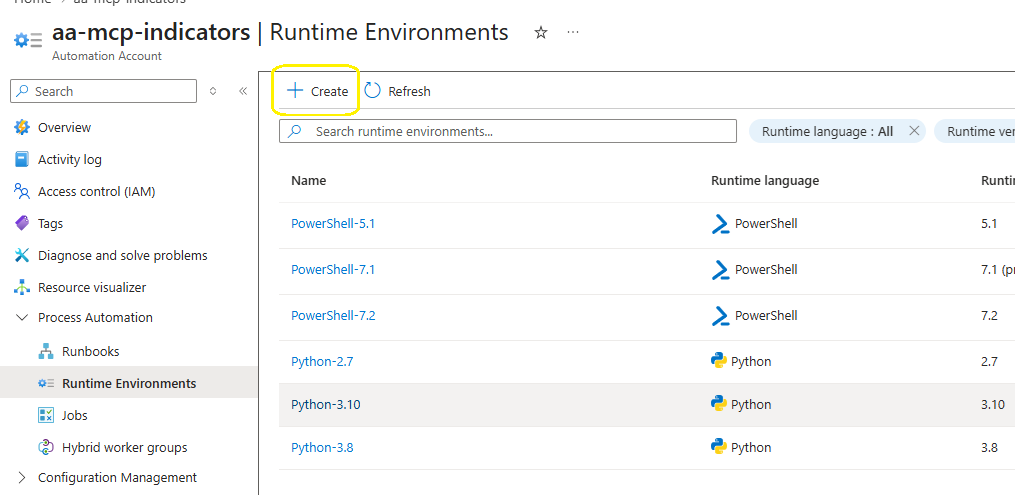This screenshot has height=495, width=1015.
Task: Open the Runtime version filter pill
Action: (x=977, y=131)
